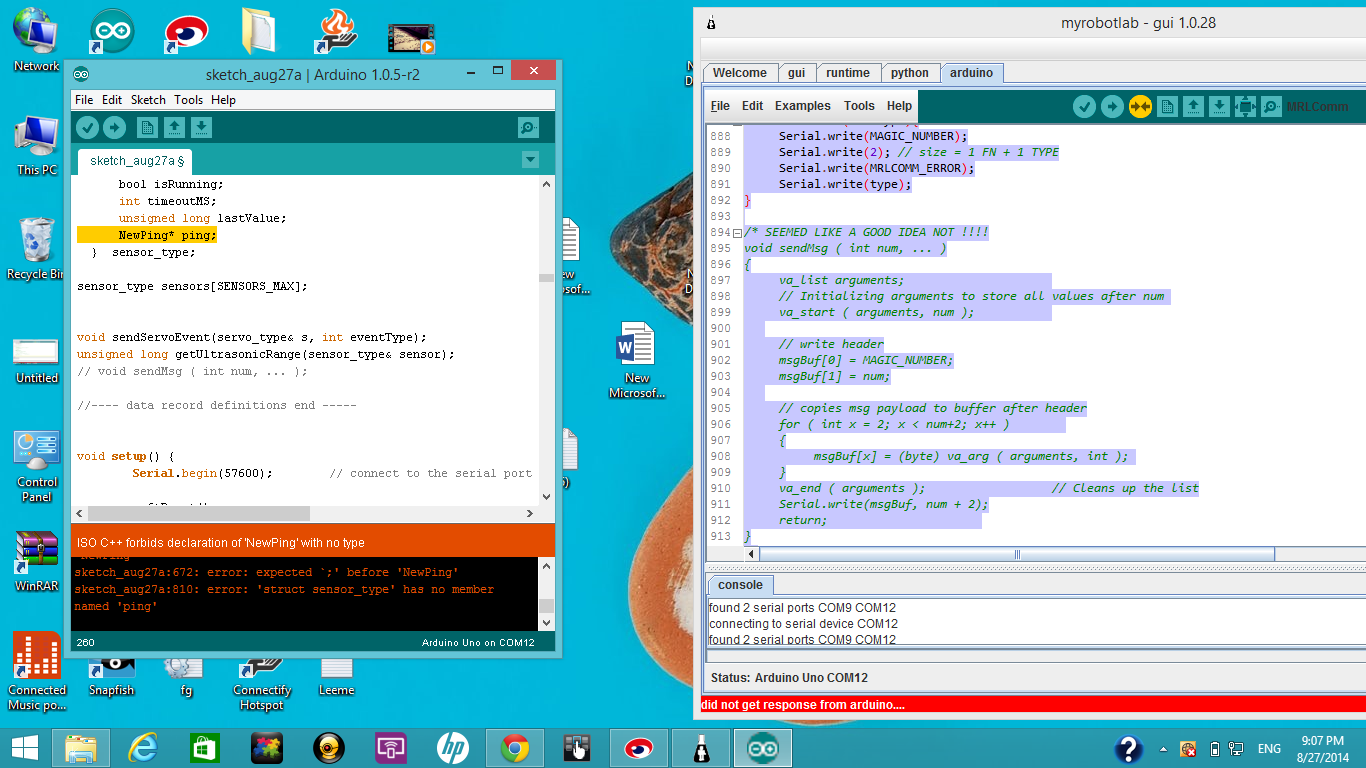Open Examples menu in myrobotlab
Viewport: 1366px width, 768px height.
[x=802, y=106]
